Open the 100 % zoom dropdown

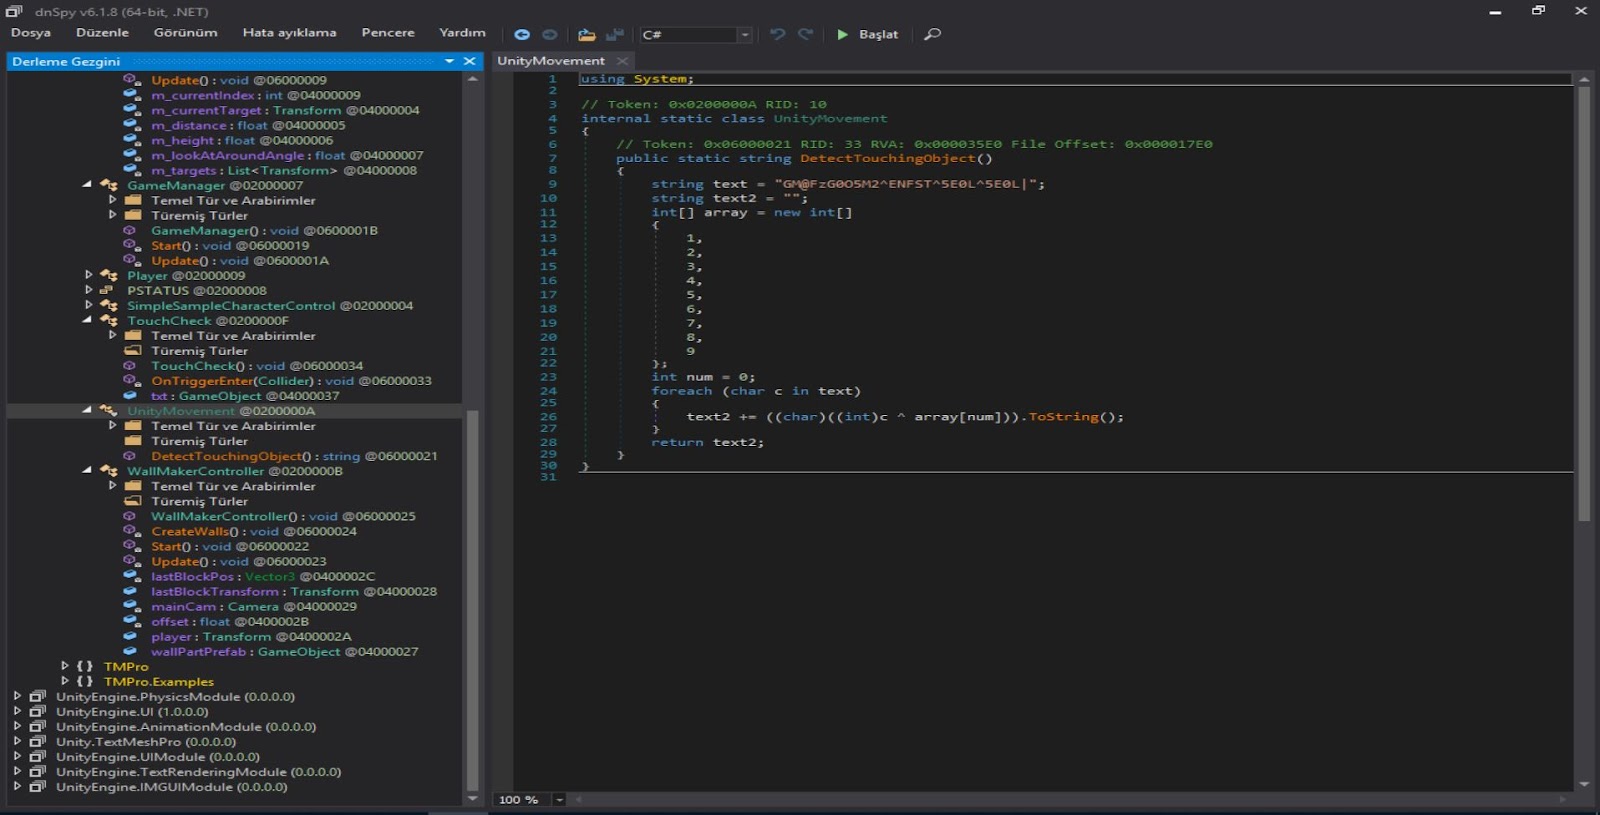pos(559,799)
